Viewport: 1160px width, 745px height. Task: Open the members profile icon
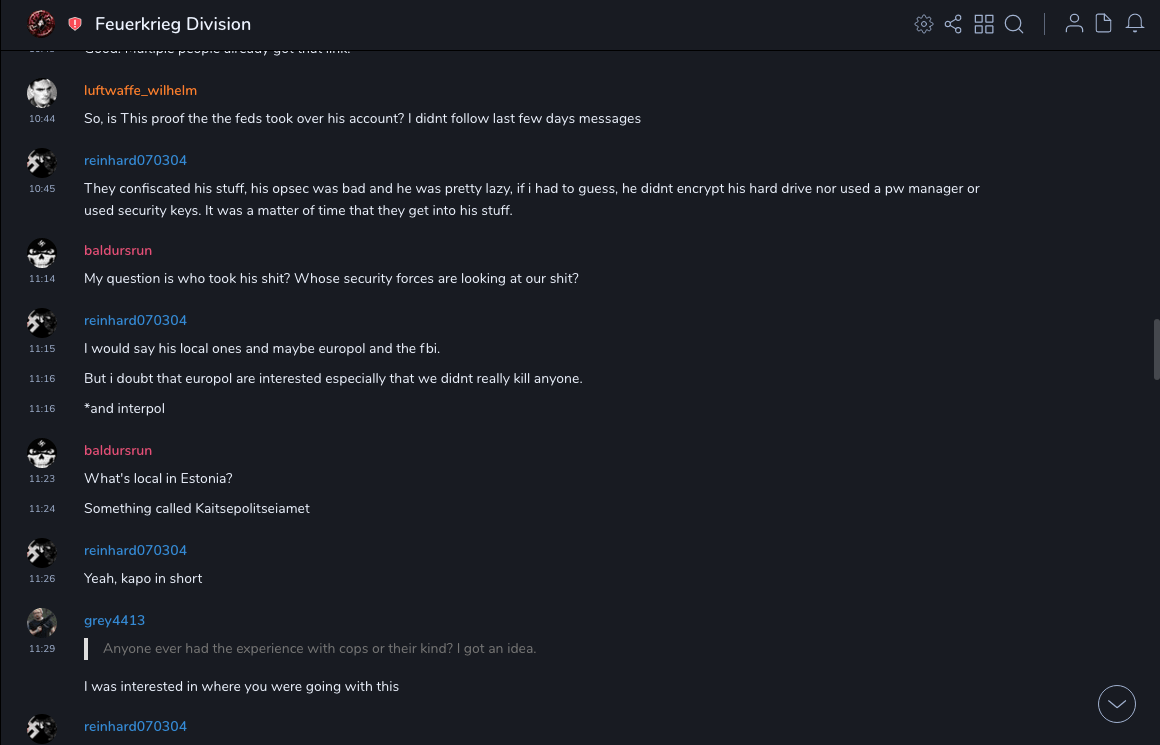coord(1074,24)
